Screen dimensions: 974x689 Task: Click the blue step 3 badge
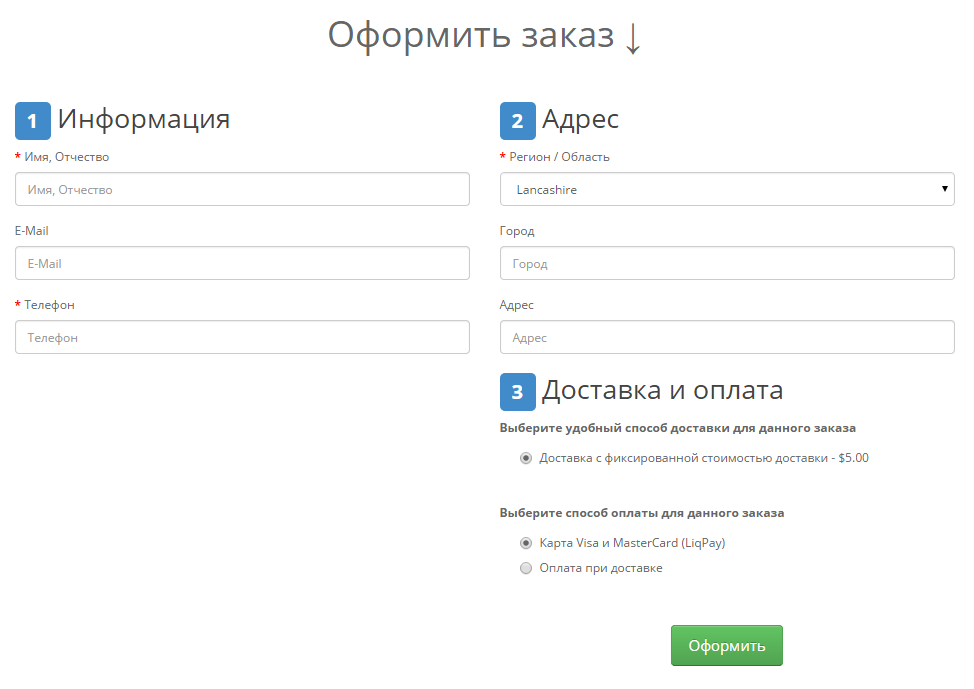click(517, 391)
